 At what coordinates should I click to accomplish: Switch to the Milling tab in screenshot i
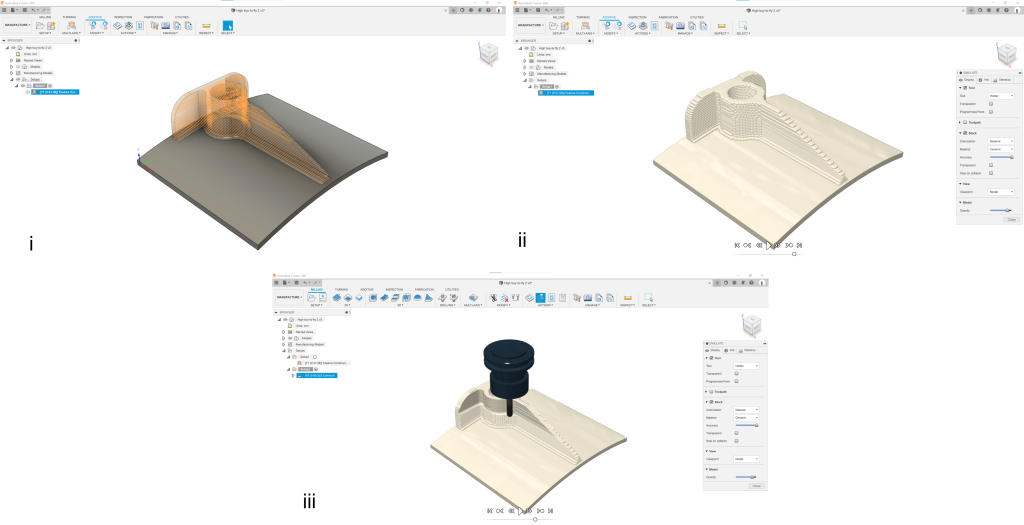(45, 17)
